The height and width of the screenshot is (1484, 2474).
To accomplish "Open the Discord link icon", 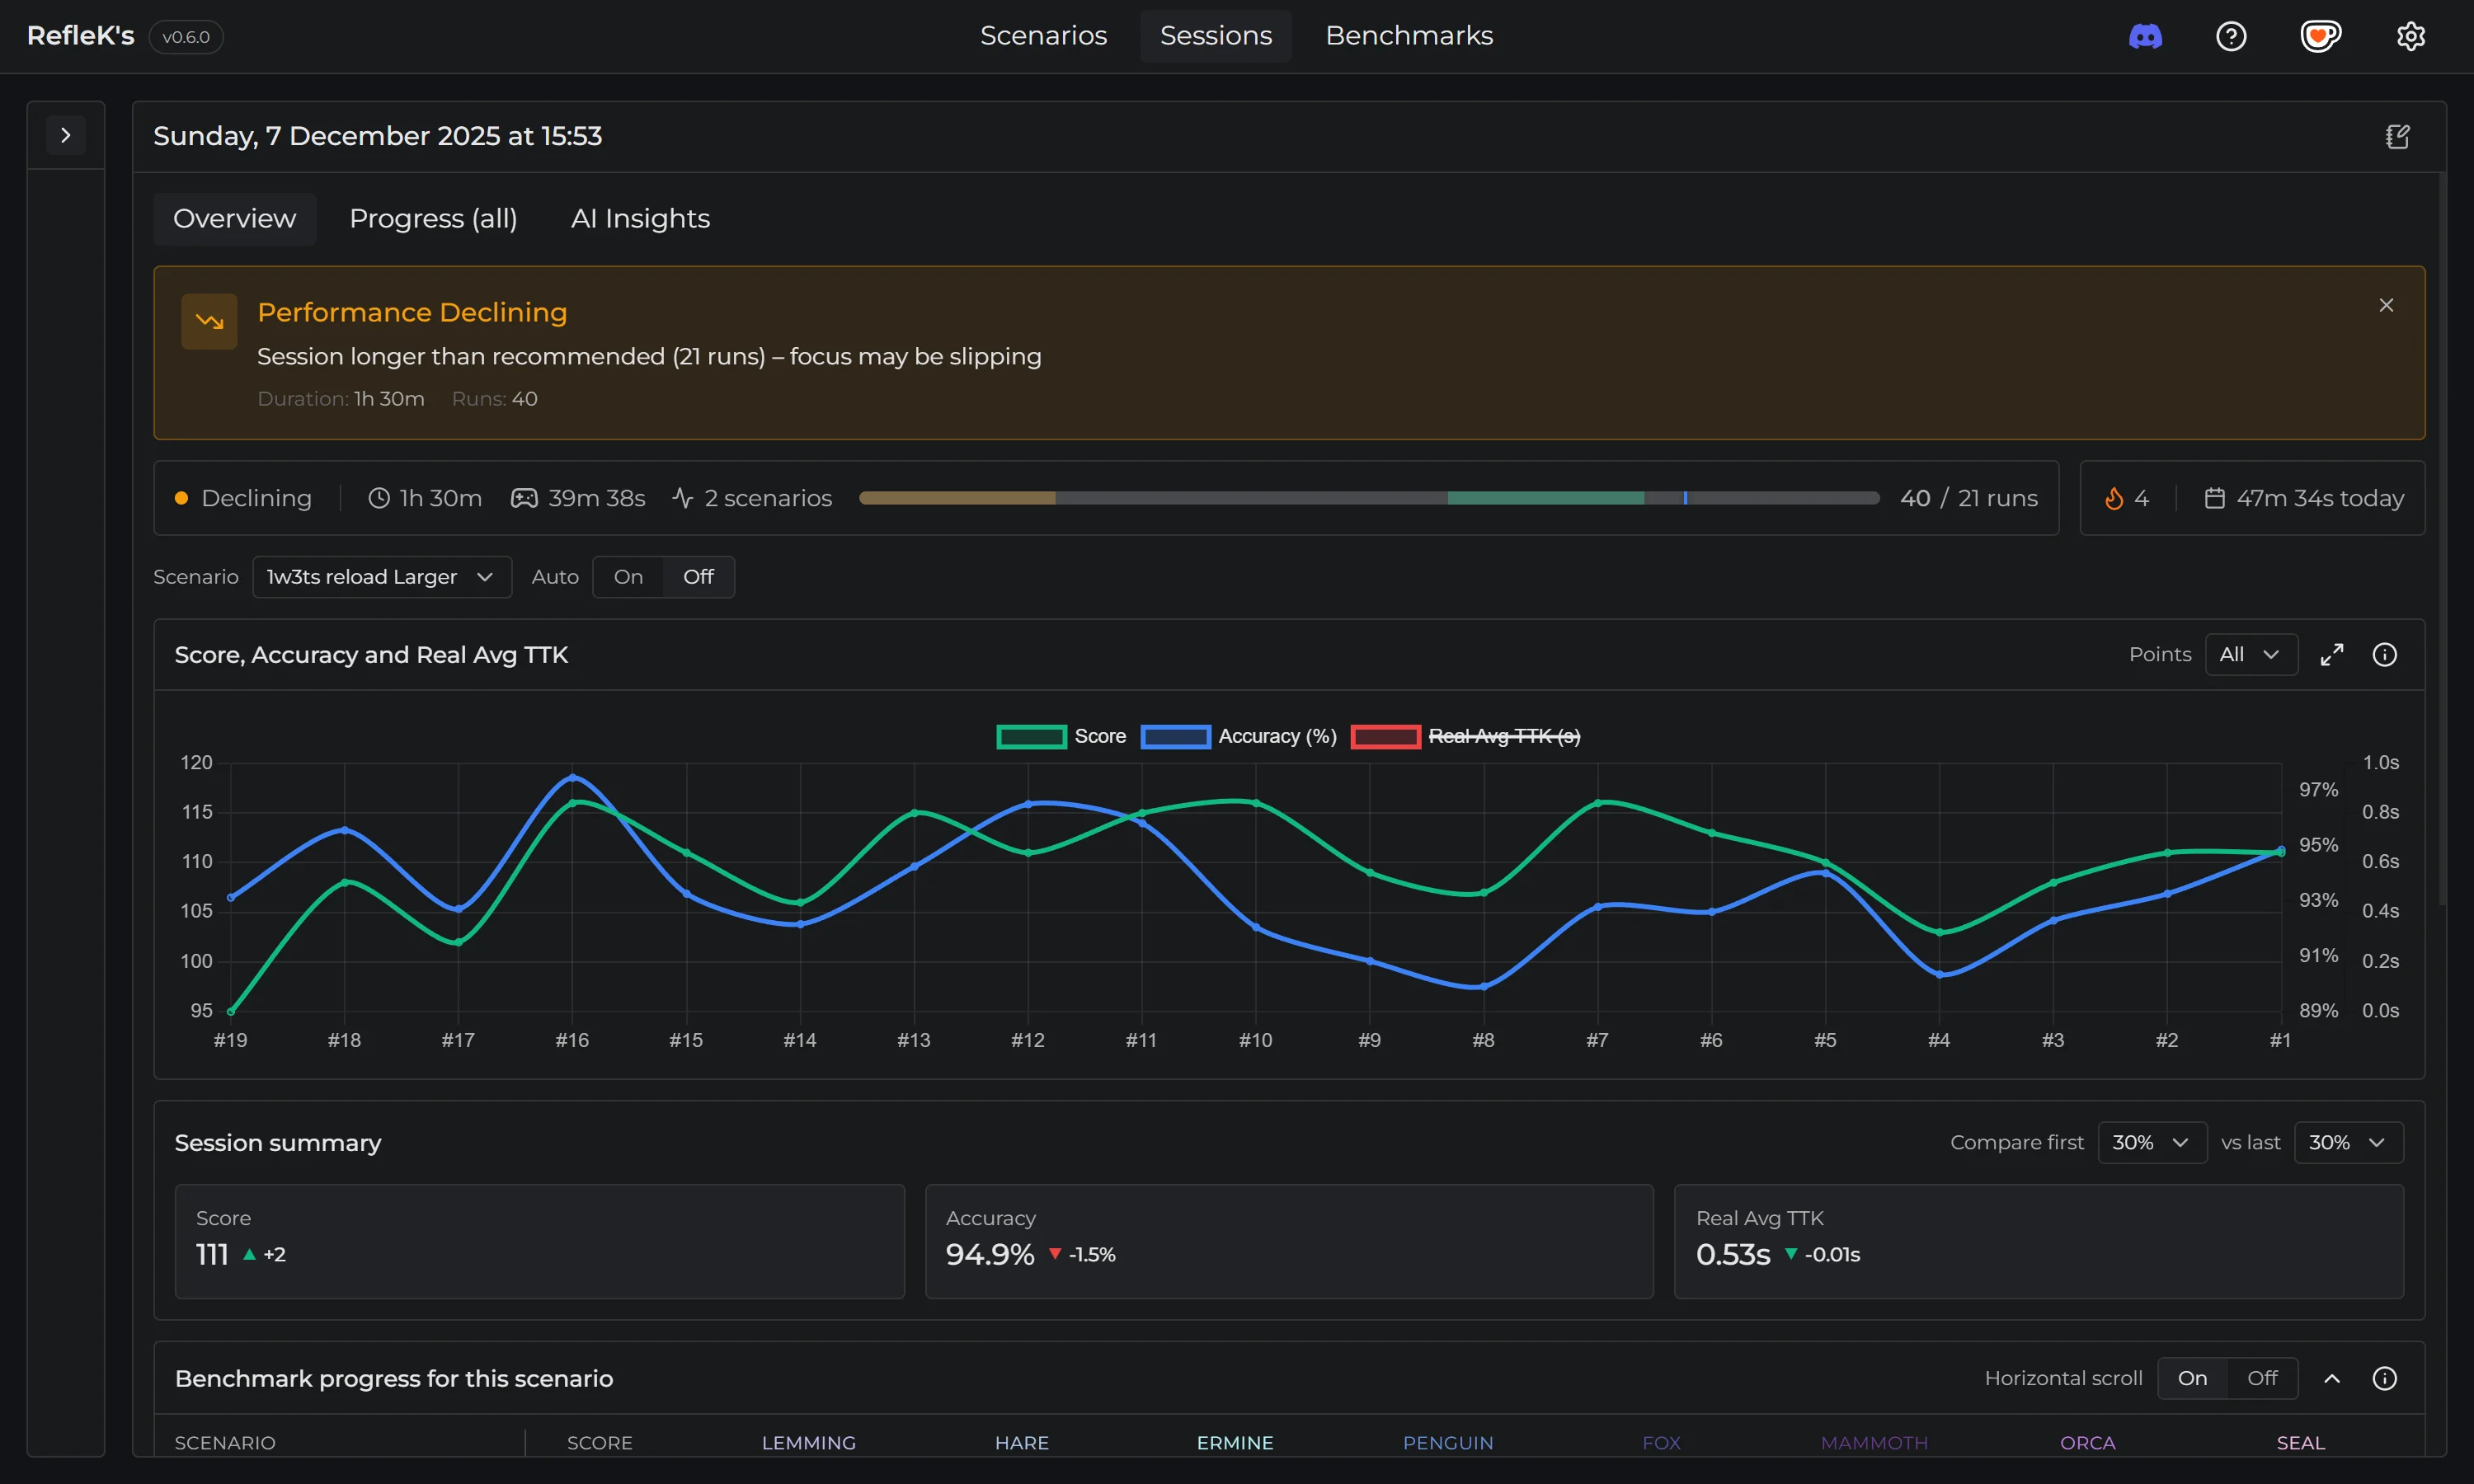I will (x=2145, y=37).
